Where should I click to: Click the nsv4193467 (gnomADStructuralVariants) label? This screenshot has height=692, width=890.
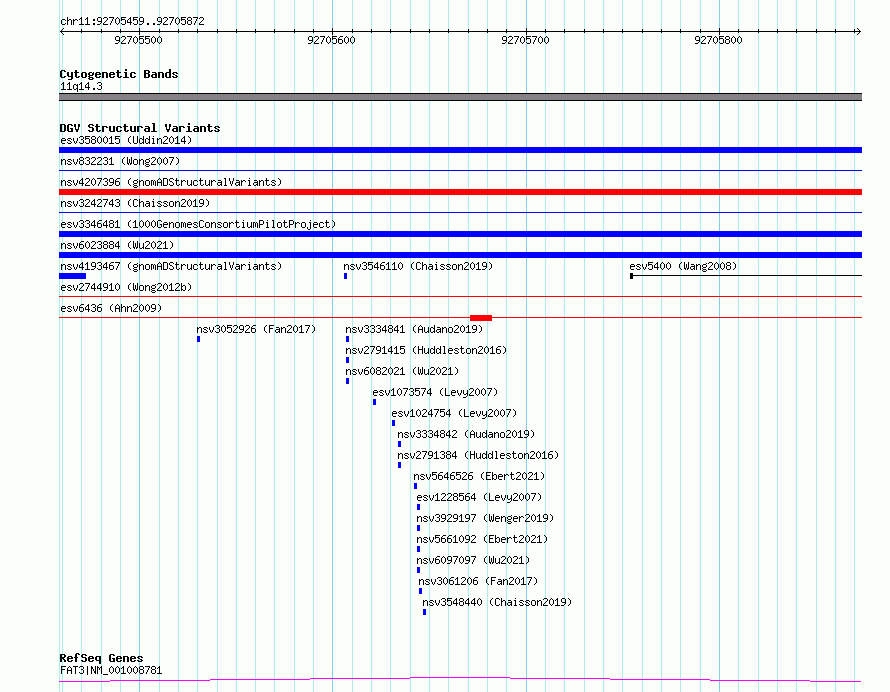tap(171, 266)
